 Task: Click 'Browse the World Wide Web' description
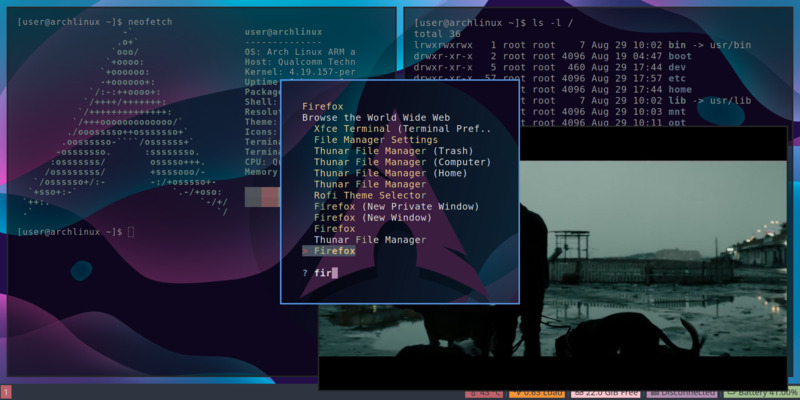[376, 117]
